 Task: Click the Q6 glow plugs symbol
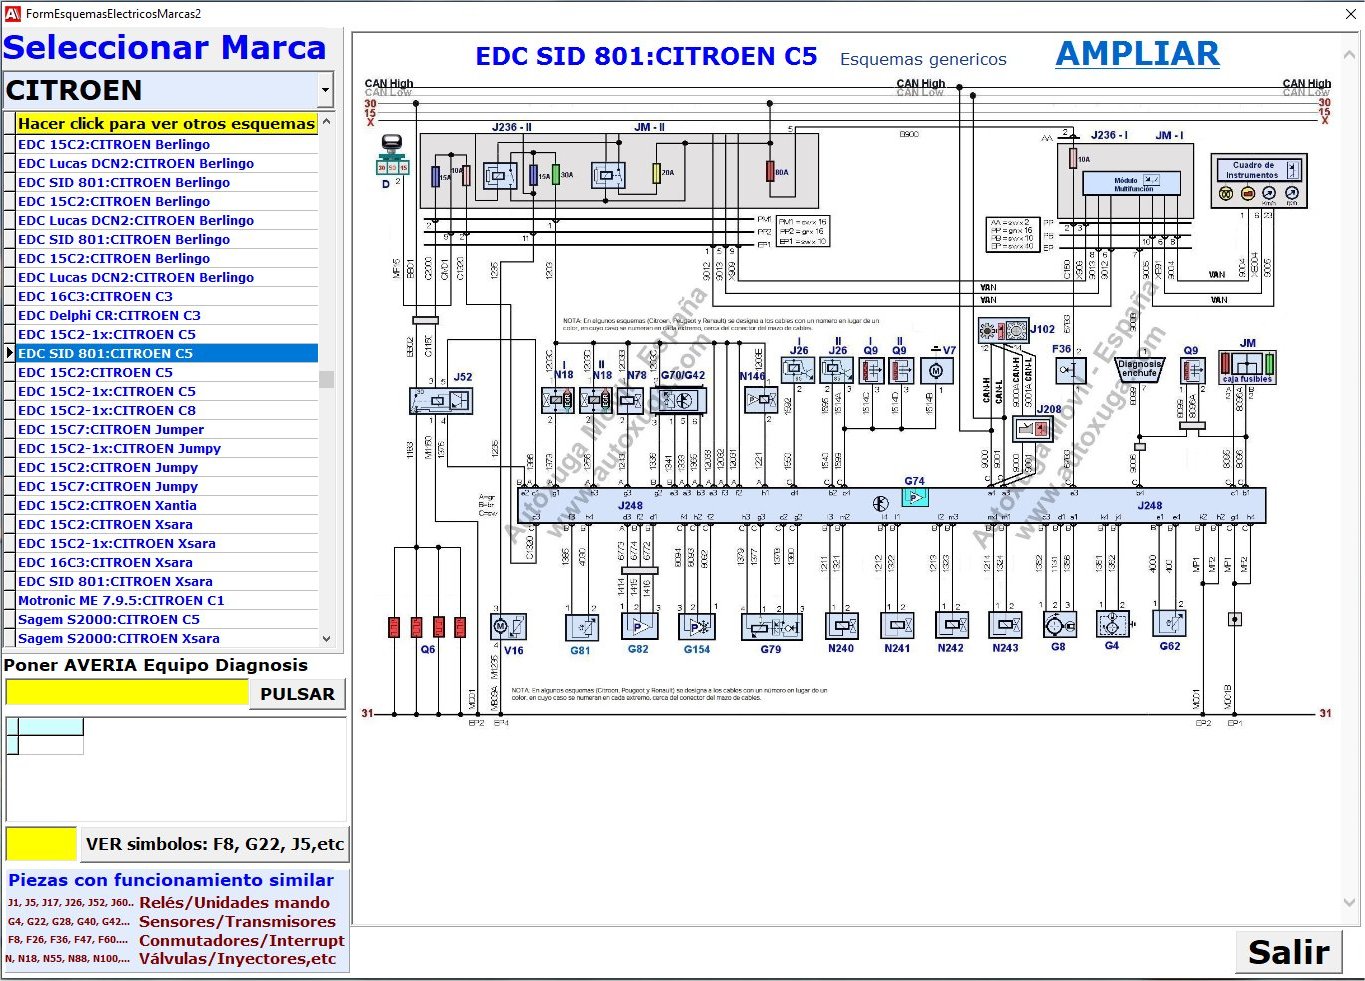pos(427,627)
